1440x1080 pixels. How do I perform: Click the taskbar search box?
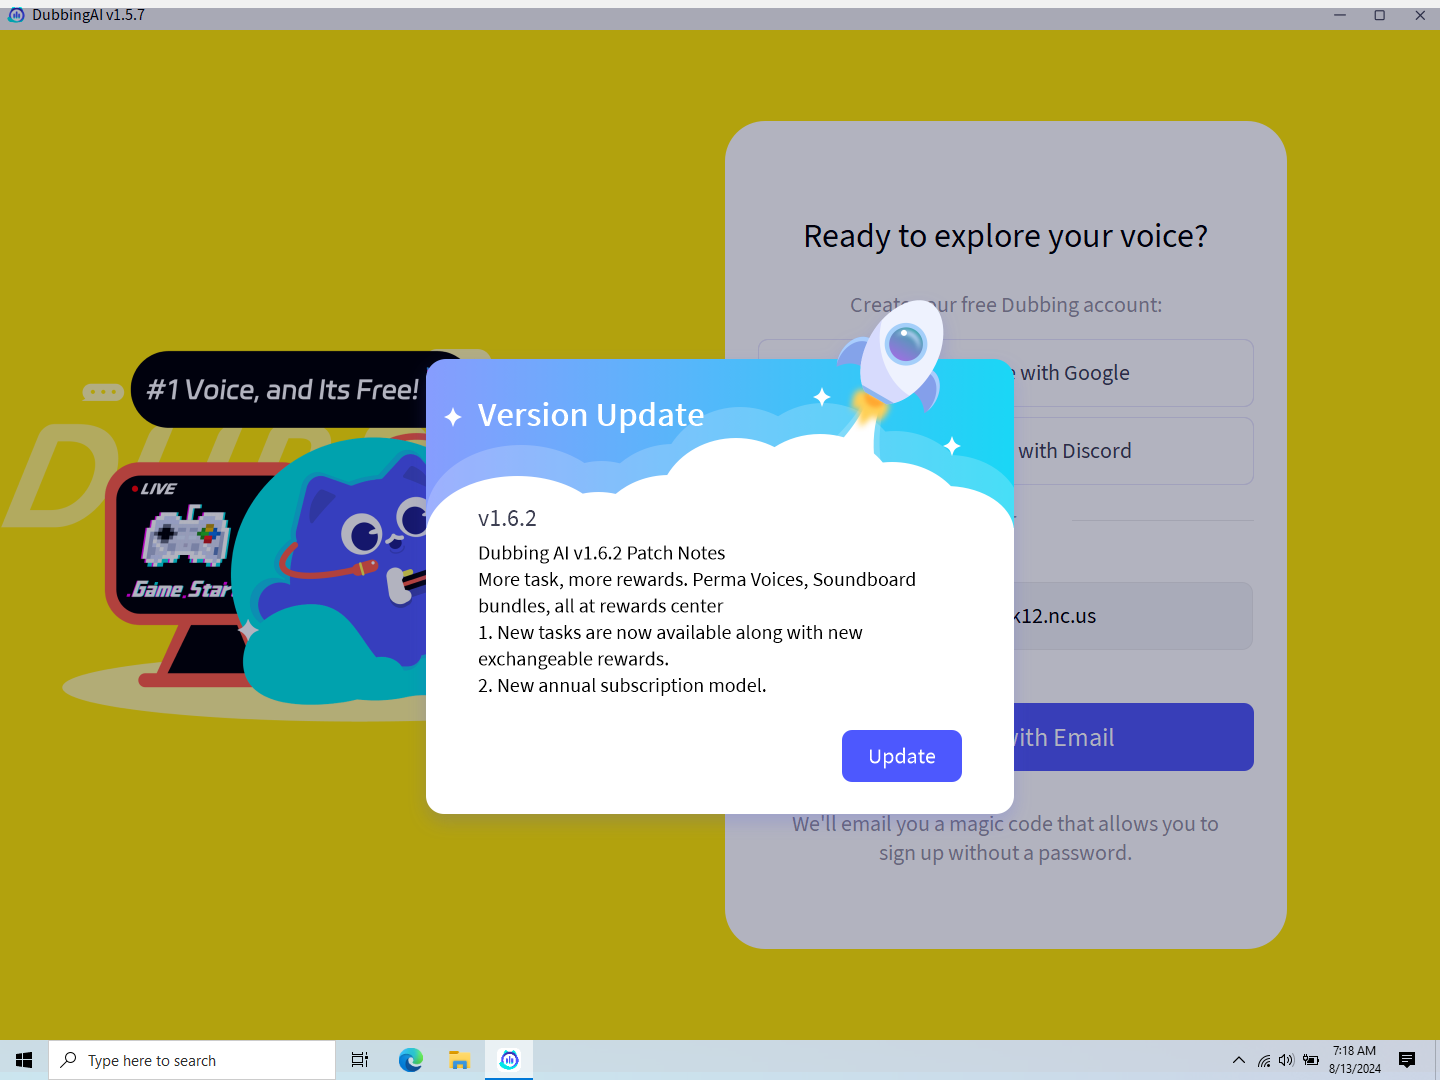(x=192, y=1060)
